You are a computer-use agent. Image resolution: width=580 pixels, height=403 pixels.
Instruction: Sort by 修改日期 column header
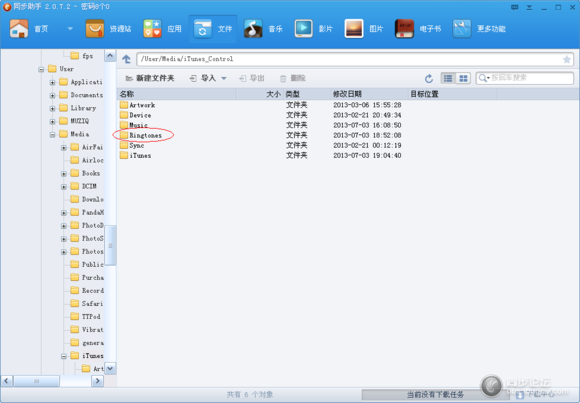click(x=369, y=94)
